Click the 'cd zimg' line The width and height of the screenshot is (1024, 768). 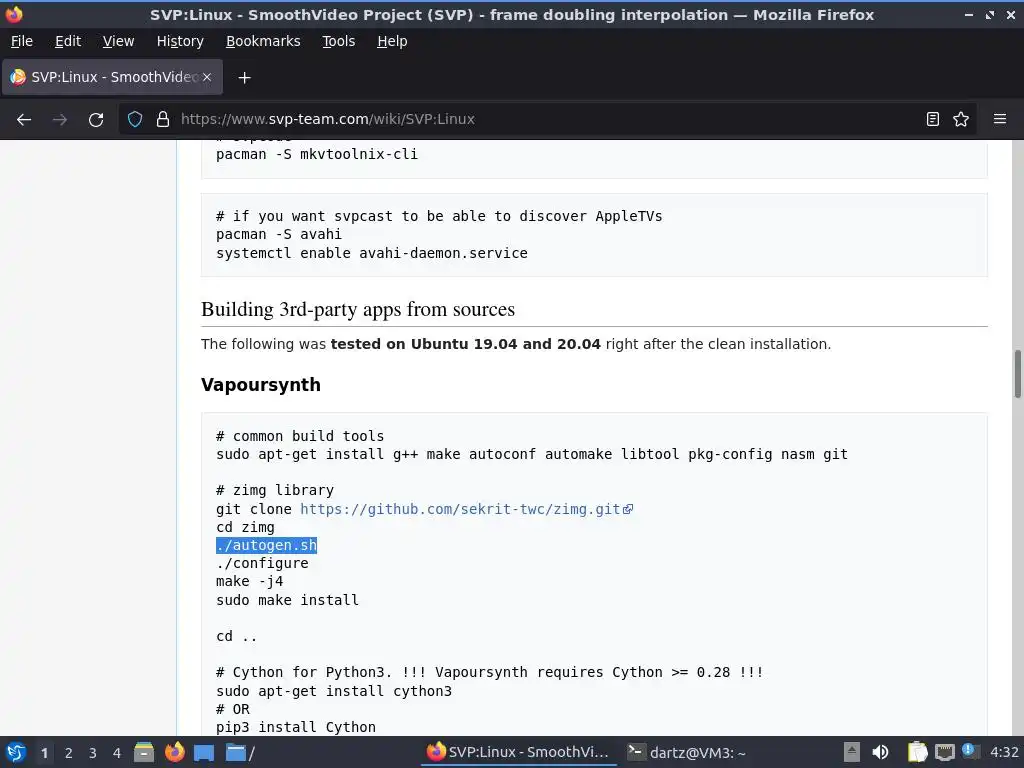(245, 527)
